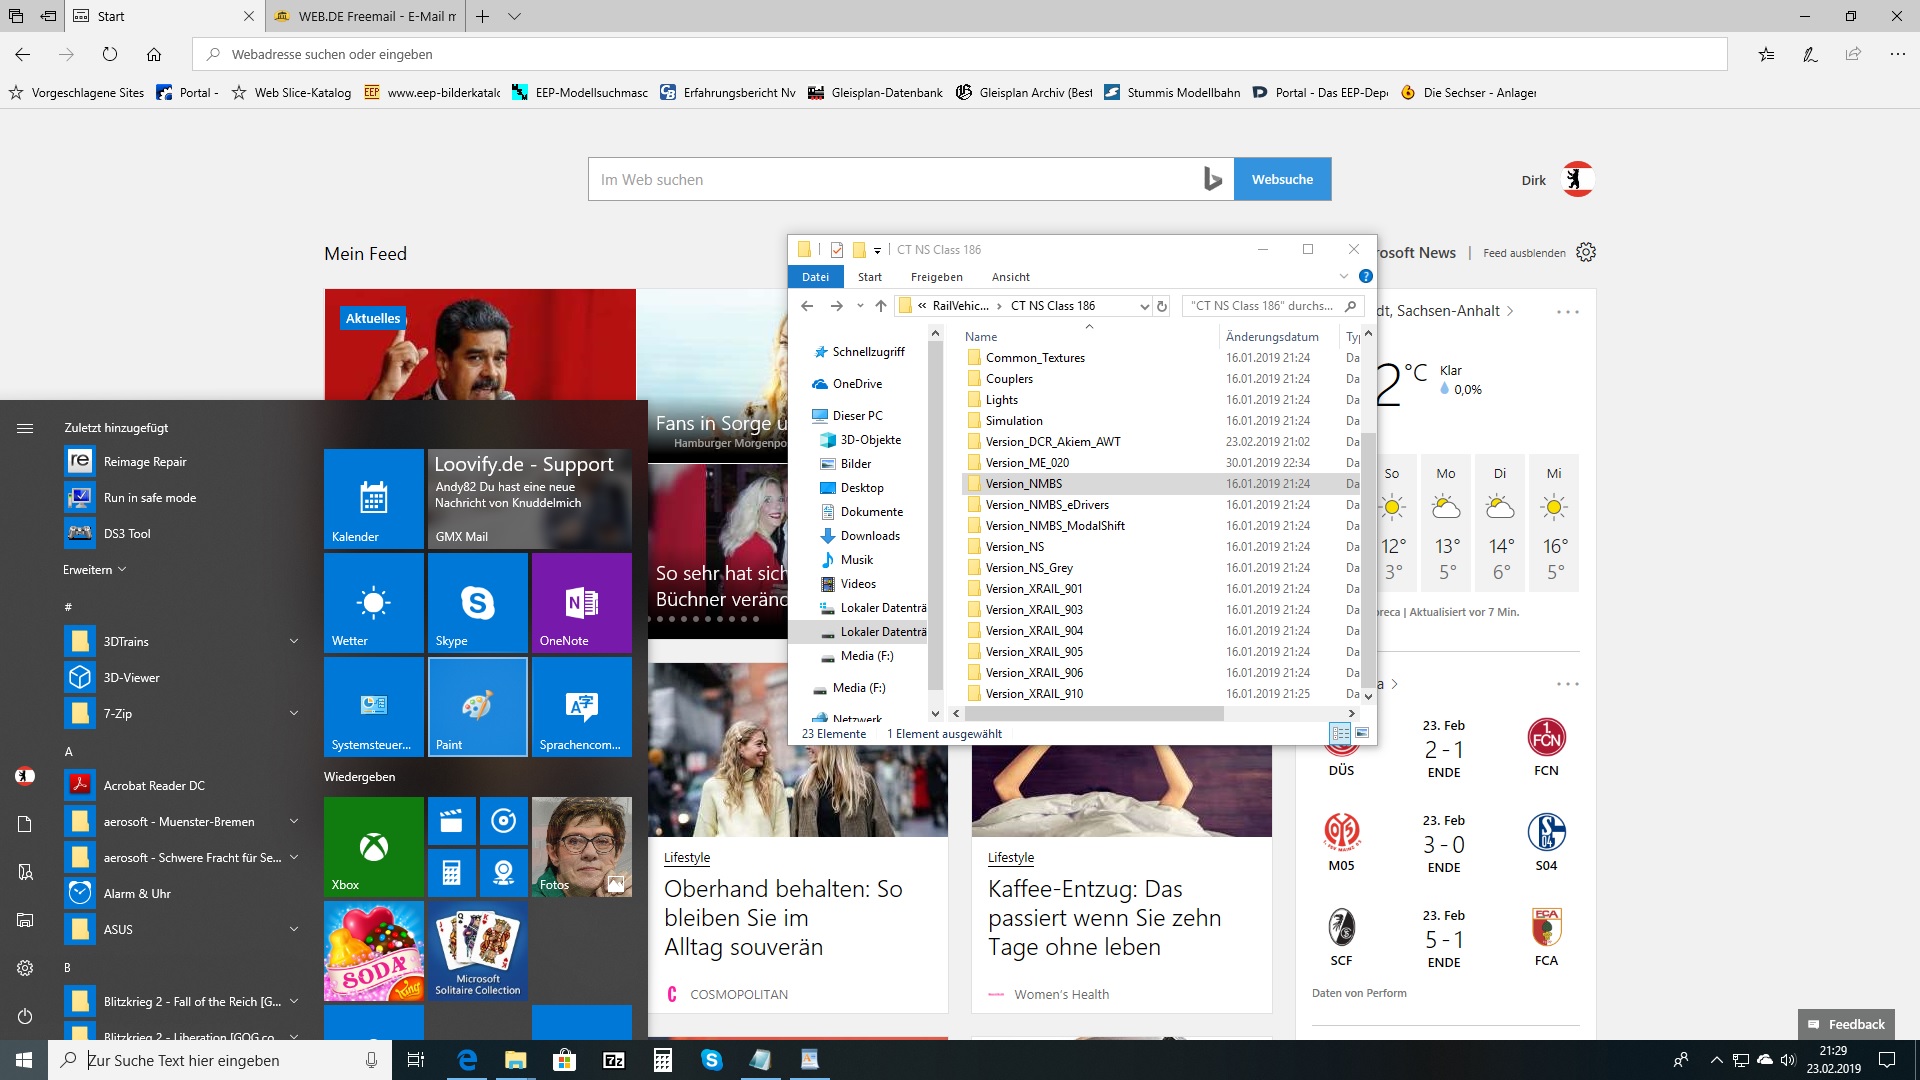Click Explorer horizontal scrollbar thumb
Viewport: 1920px width, 1080px height.
pyautogui.click(x=1093, y=713)
